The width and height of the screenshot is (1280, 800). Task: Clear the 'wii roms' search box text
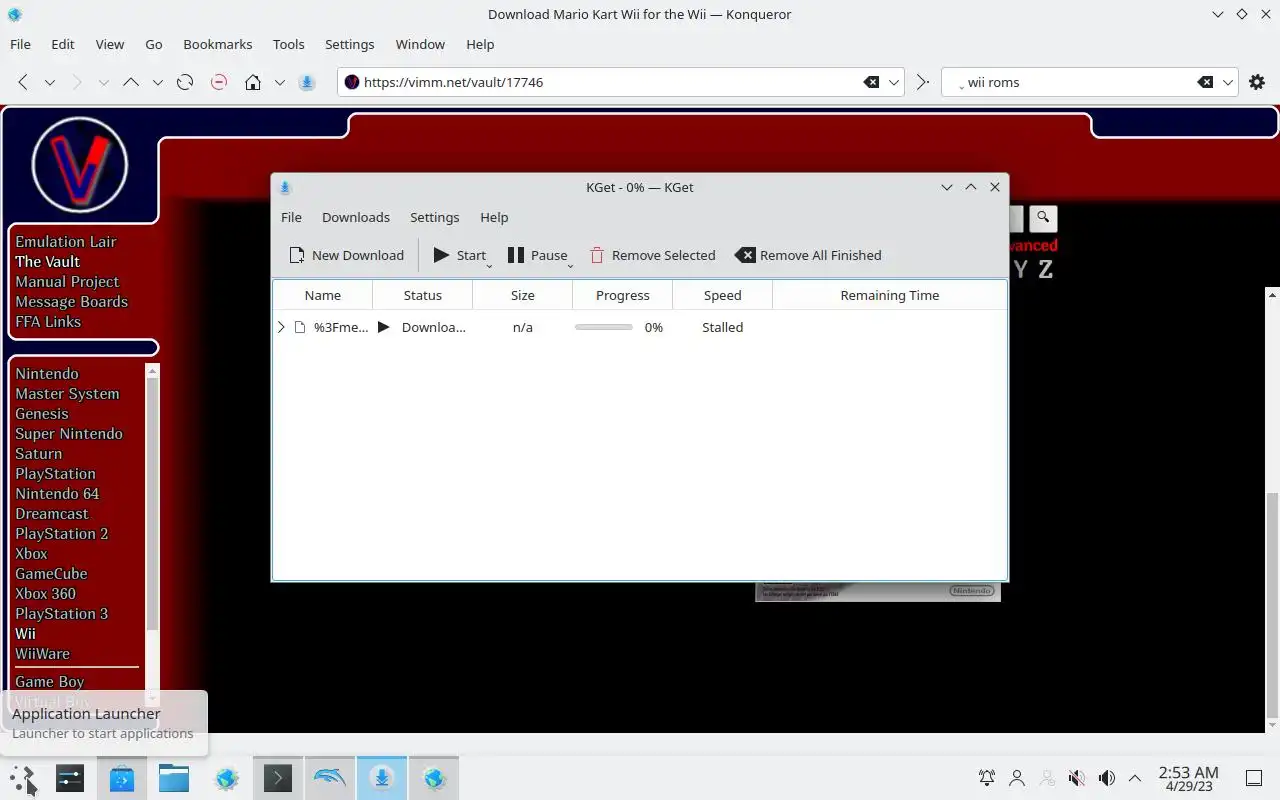tap(1206, 82)
